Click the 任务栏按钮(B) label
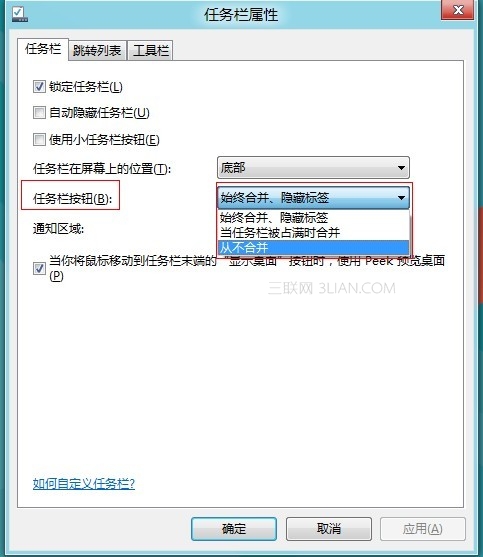 tap(72, 198)
